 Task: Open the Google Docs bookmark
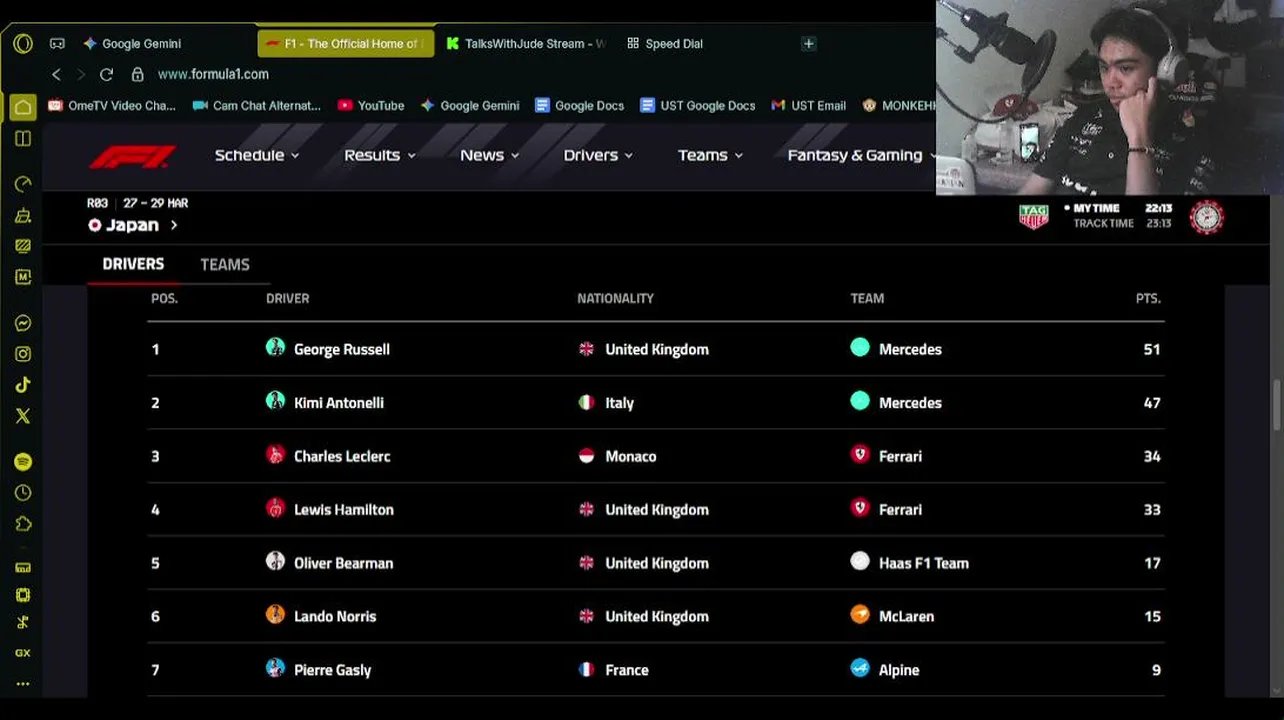pyautogui.click(x=580, y=105)
